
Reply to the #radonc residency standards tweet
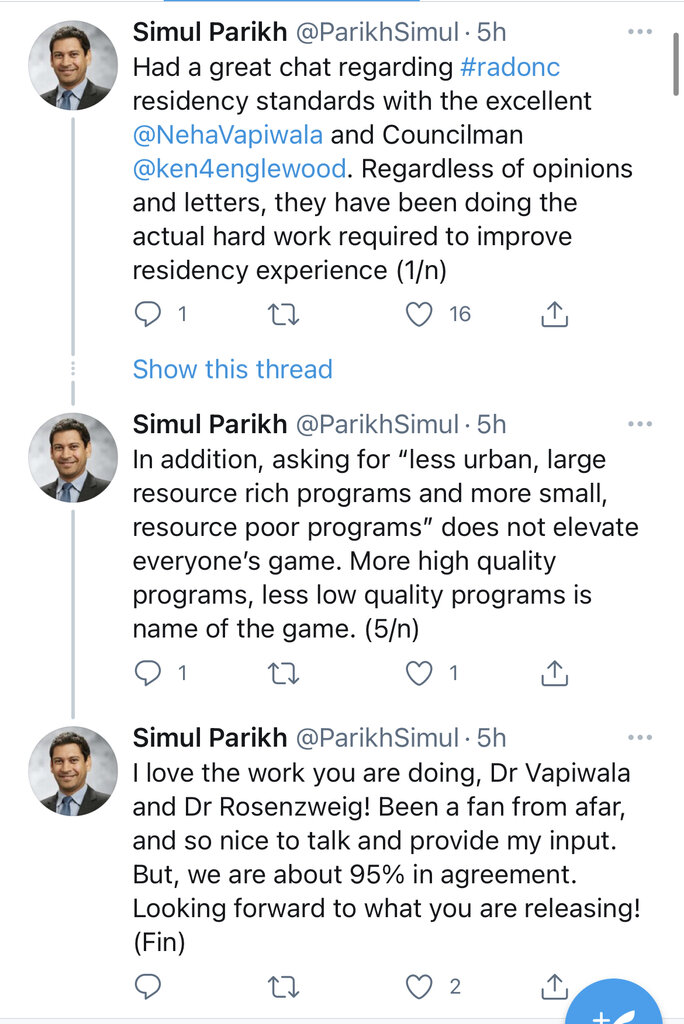click(148, 315)
